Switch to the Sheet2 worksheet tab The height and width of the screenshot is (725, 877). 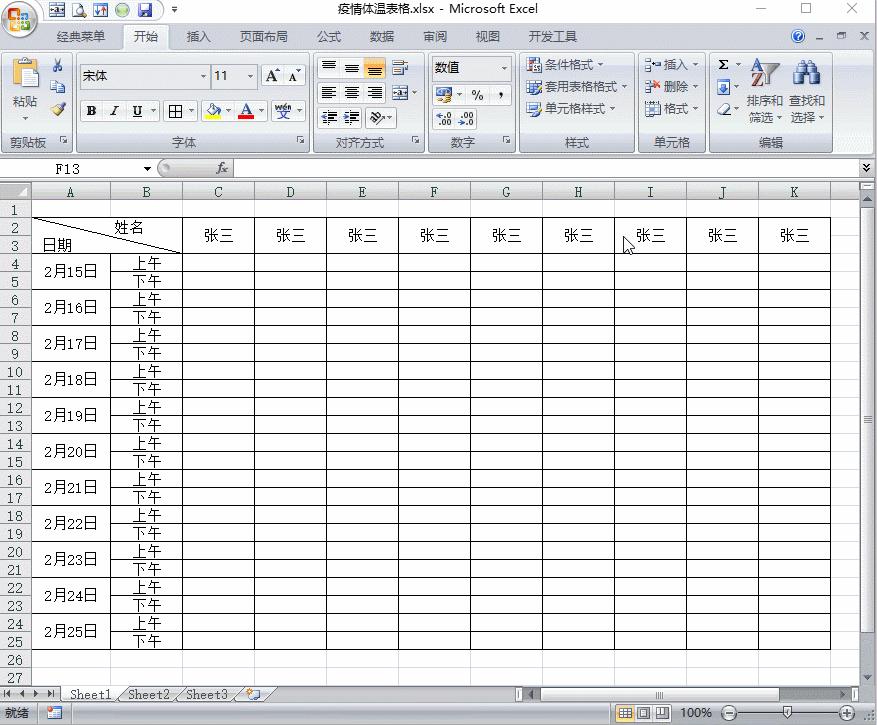tap(149, 695)
